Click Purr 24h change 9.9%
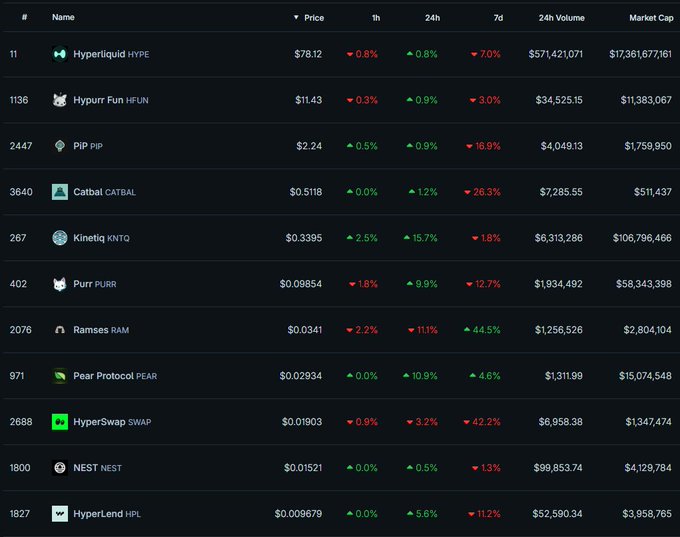Viewport: 680px width, 537px height. 422,284
